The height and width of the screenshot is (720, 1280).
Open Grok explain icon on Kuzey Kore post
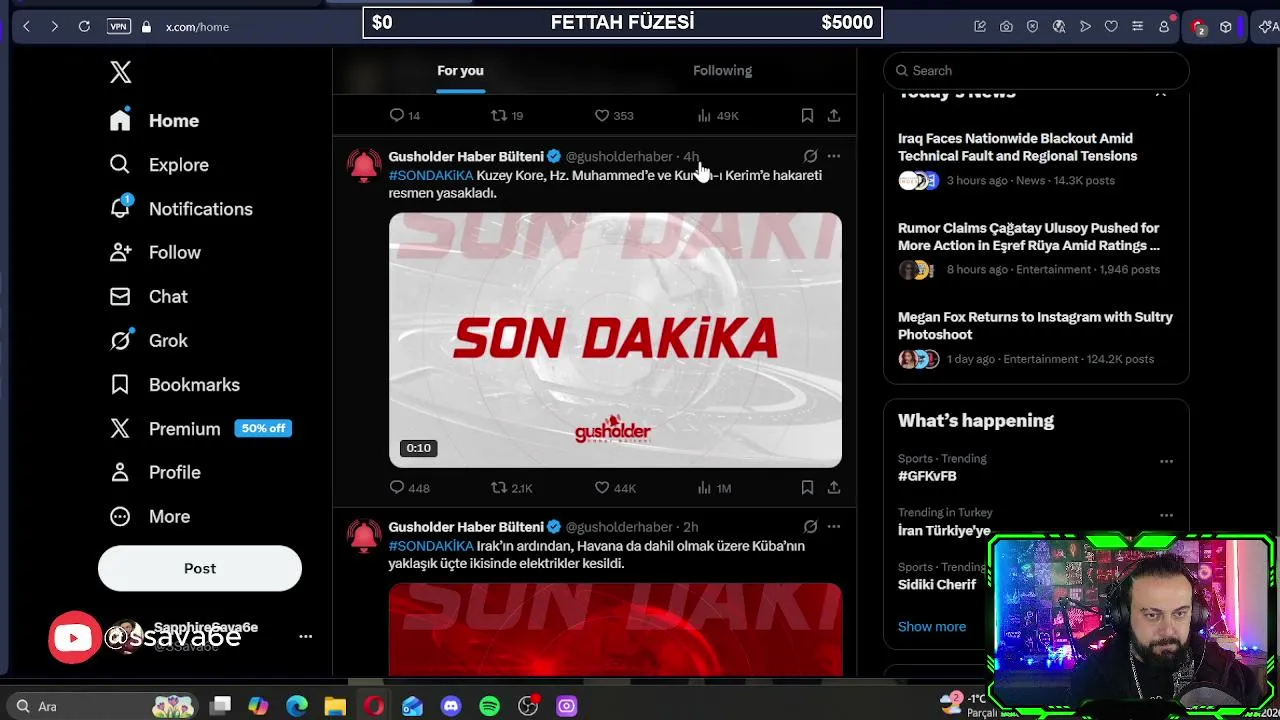(810, 156)
